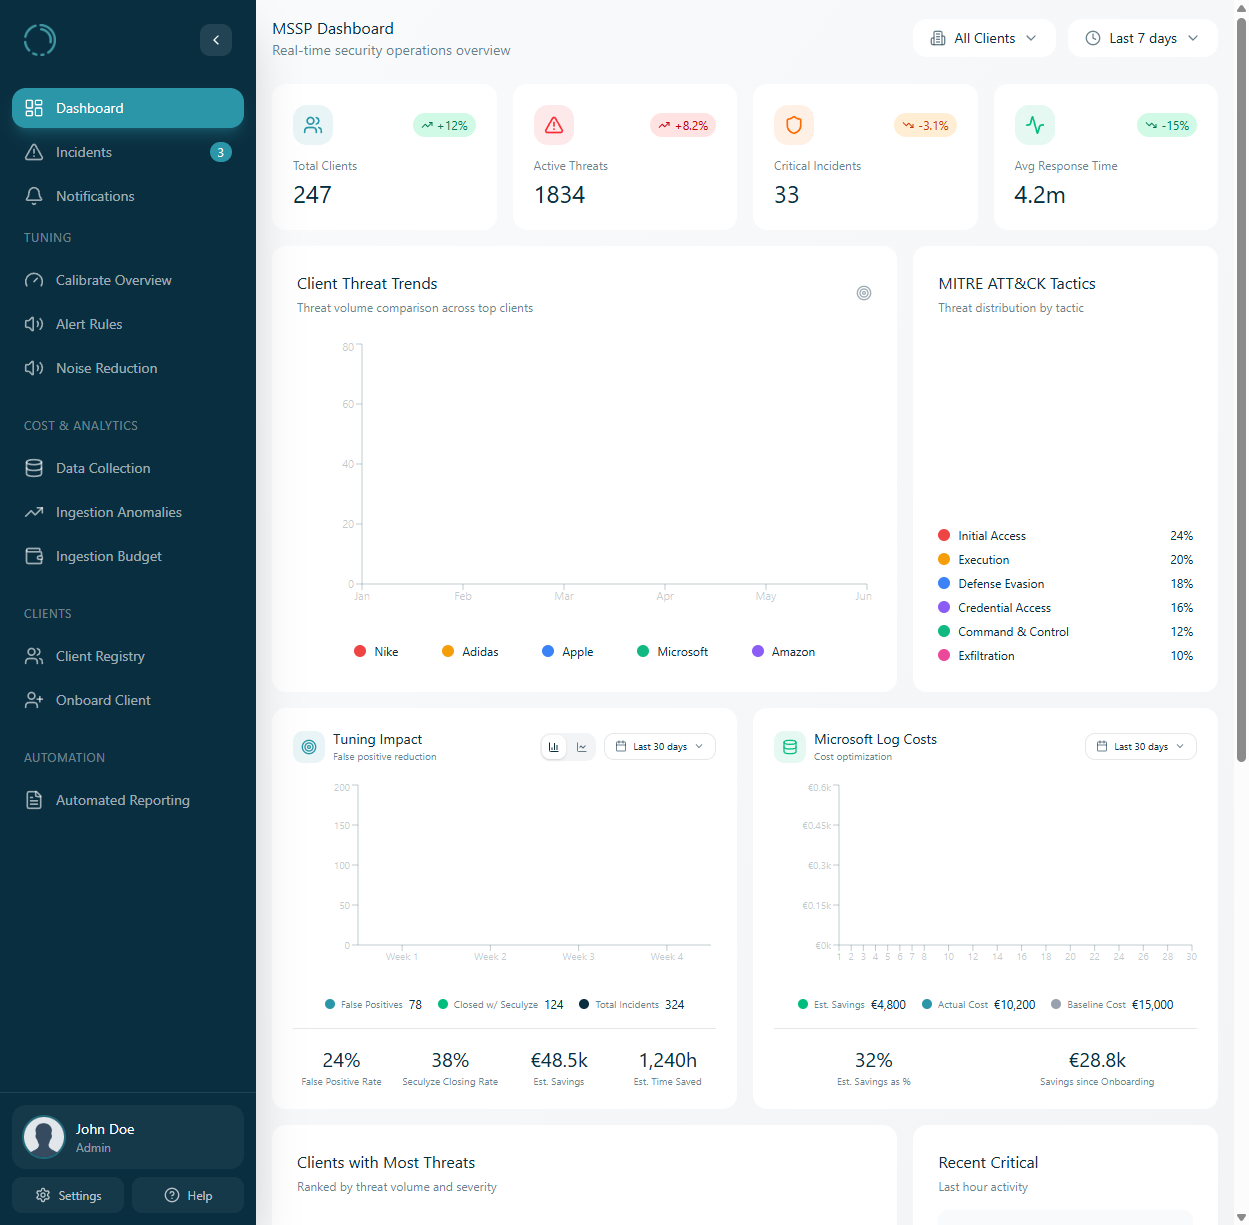Image resolution: width=1249 pixels, height=1225 pixels.
Task: Click the +8.2% Active Threats trend badge
Action: point(683,125)
